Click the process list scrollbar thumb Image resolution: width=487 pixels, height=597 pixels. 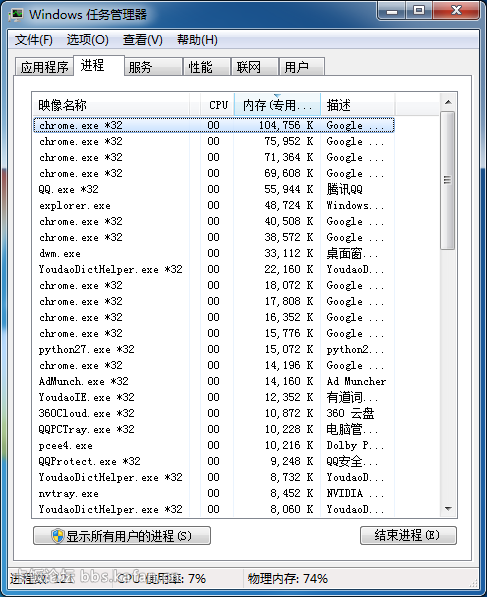pos(448,180)
